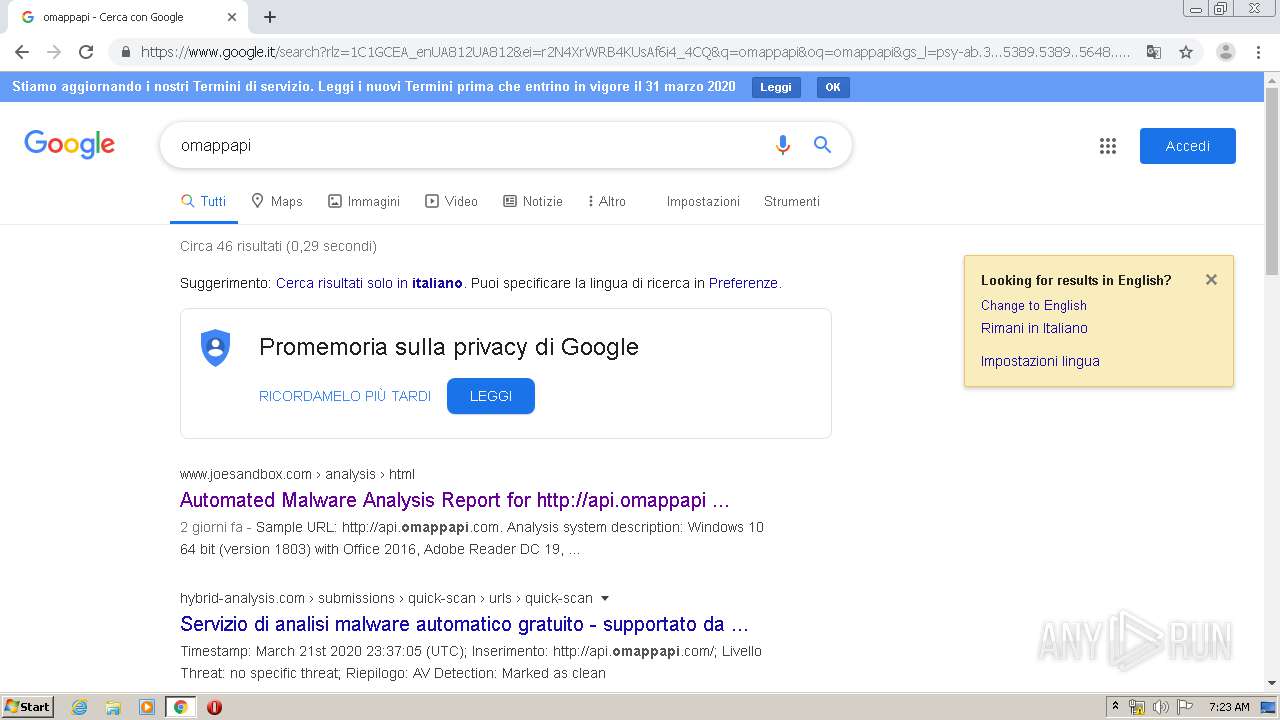Bookmark this page with star icon
This screenshot has width=1280, height=720.
[1186, 52]
